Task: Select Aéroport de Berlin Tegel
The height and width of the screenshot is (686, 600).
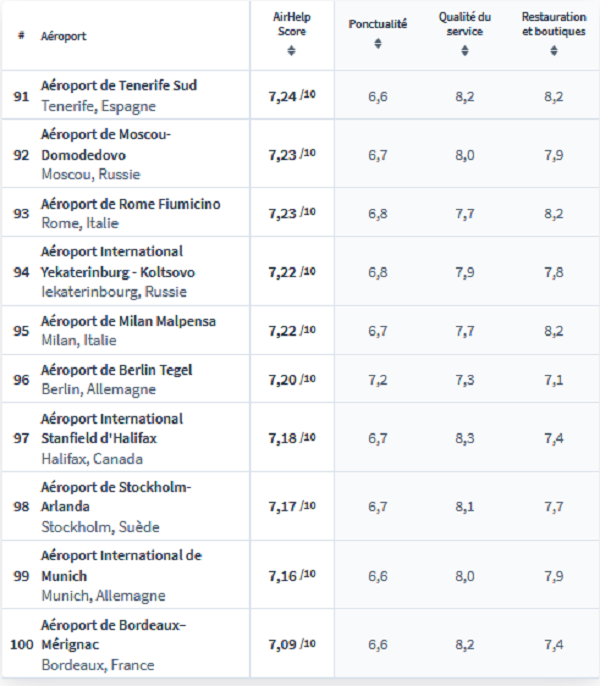Action: tap(116, 370)
